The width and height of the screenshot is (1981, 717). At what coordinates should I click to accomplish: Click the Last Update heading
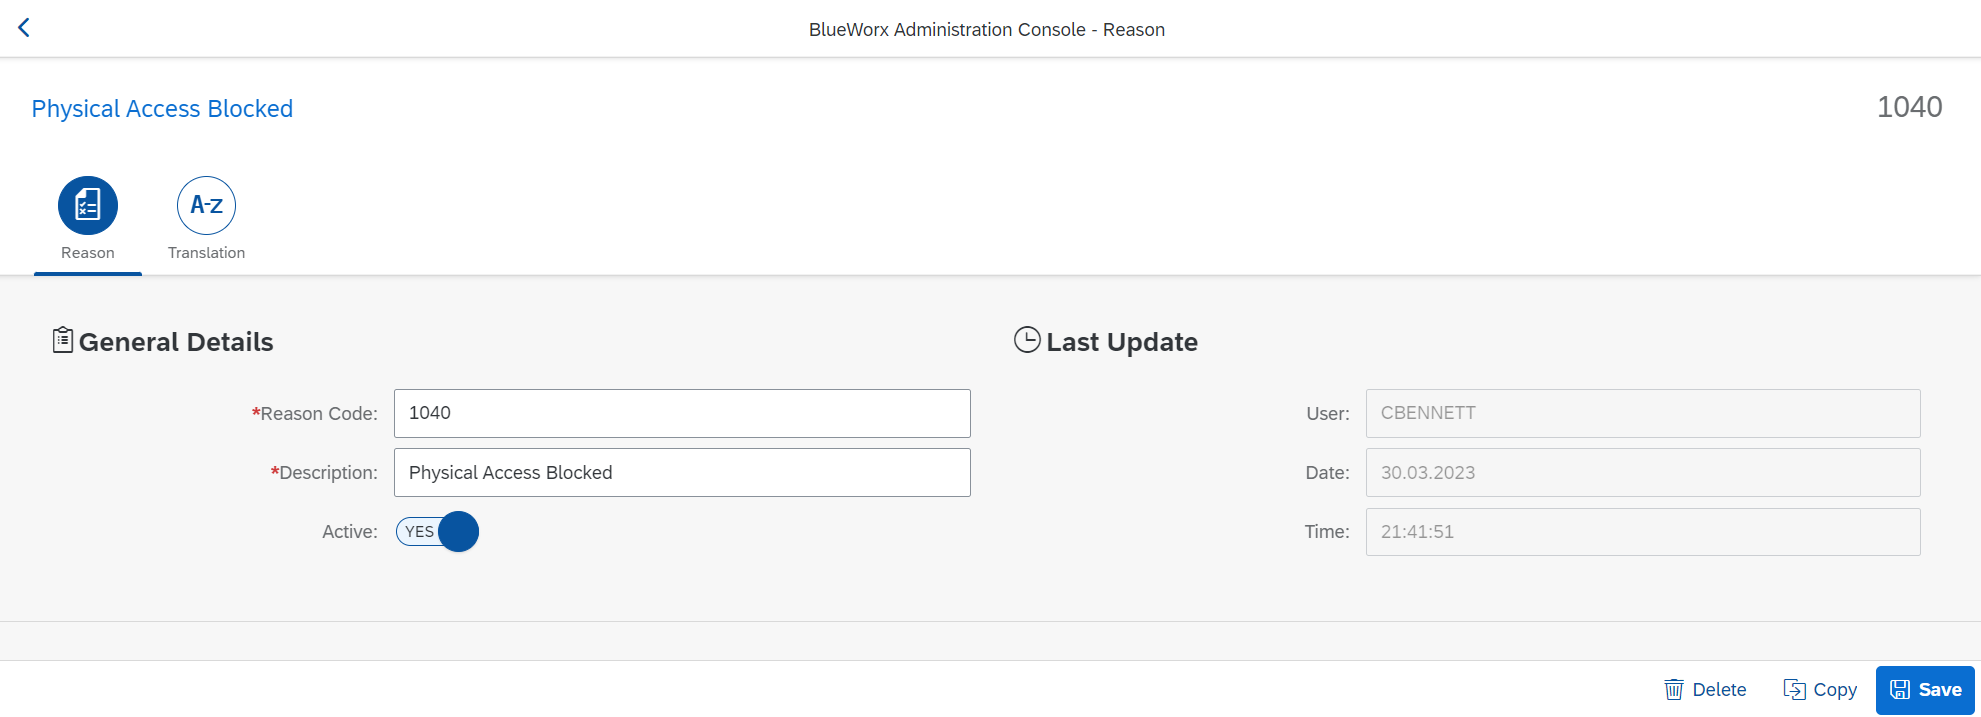pyautogui.click(x=1122, y=342)
